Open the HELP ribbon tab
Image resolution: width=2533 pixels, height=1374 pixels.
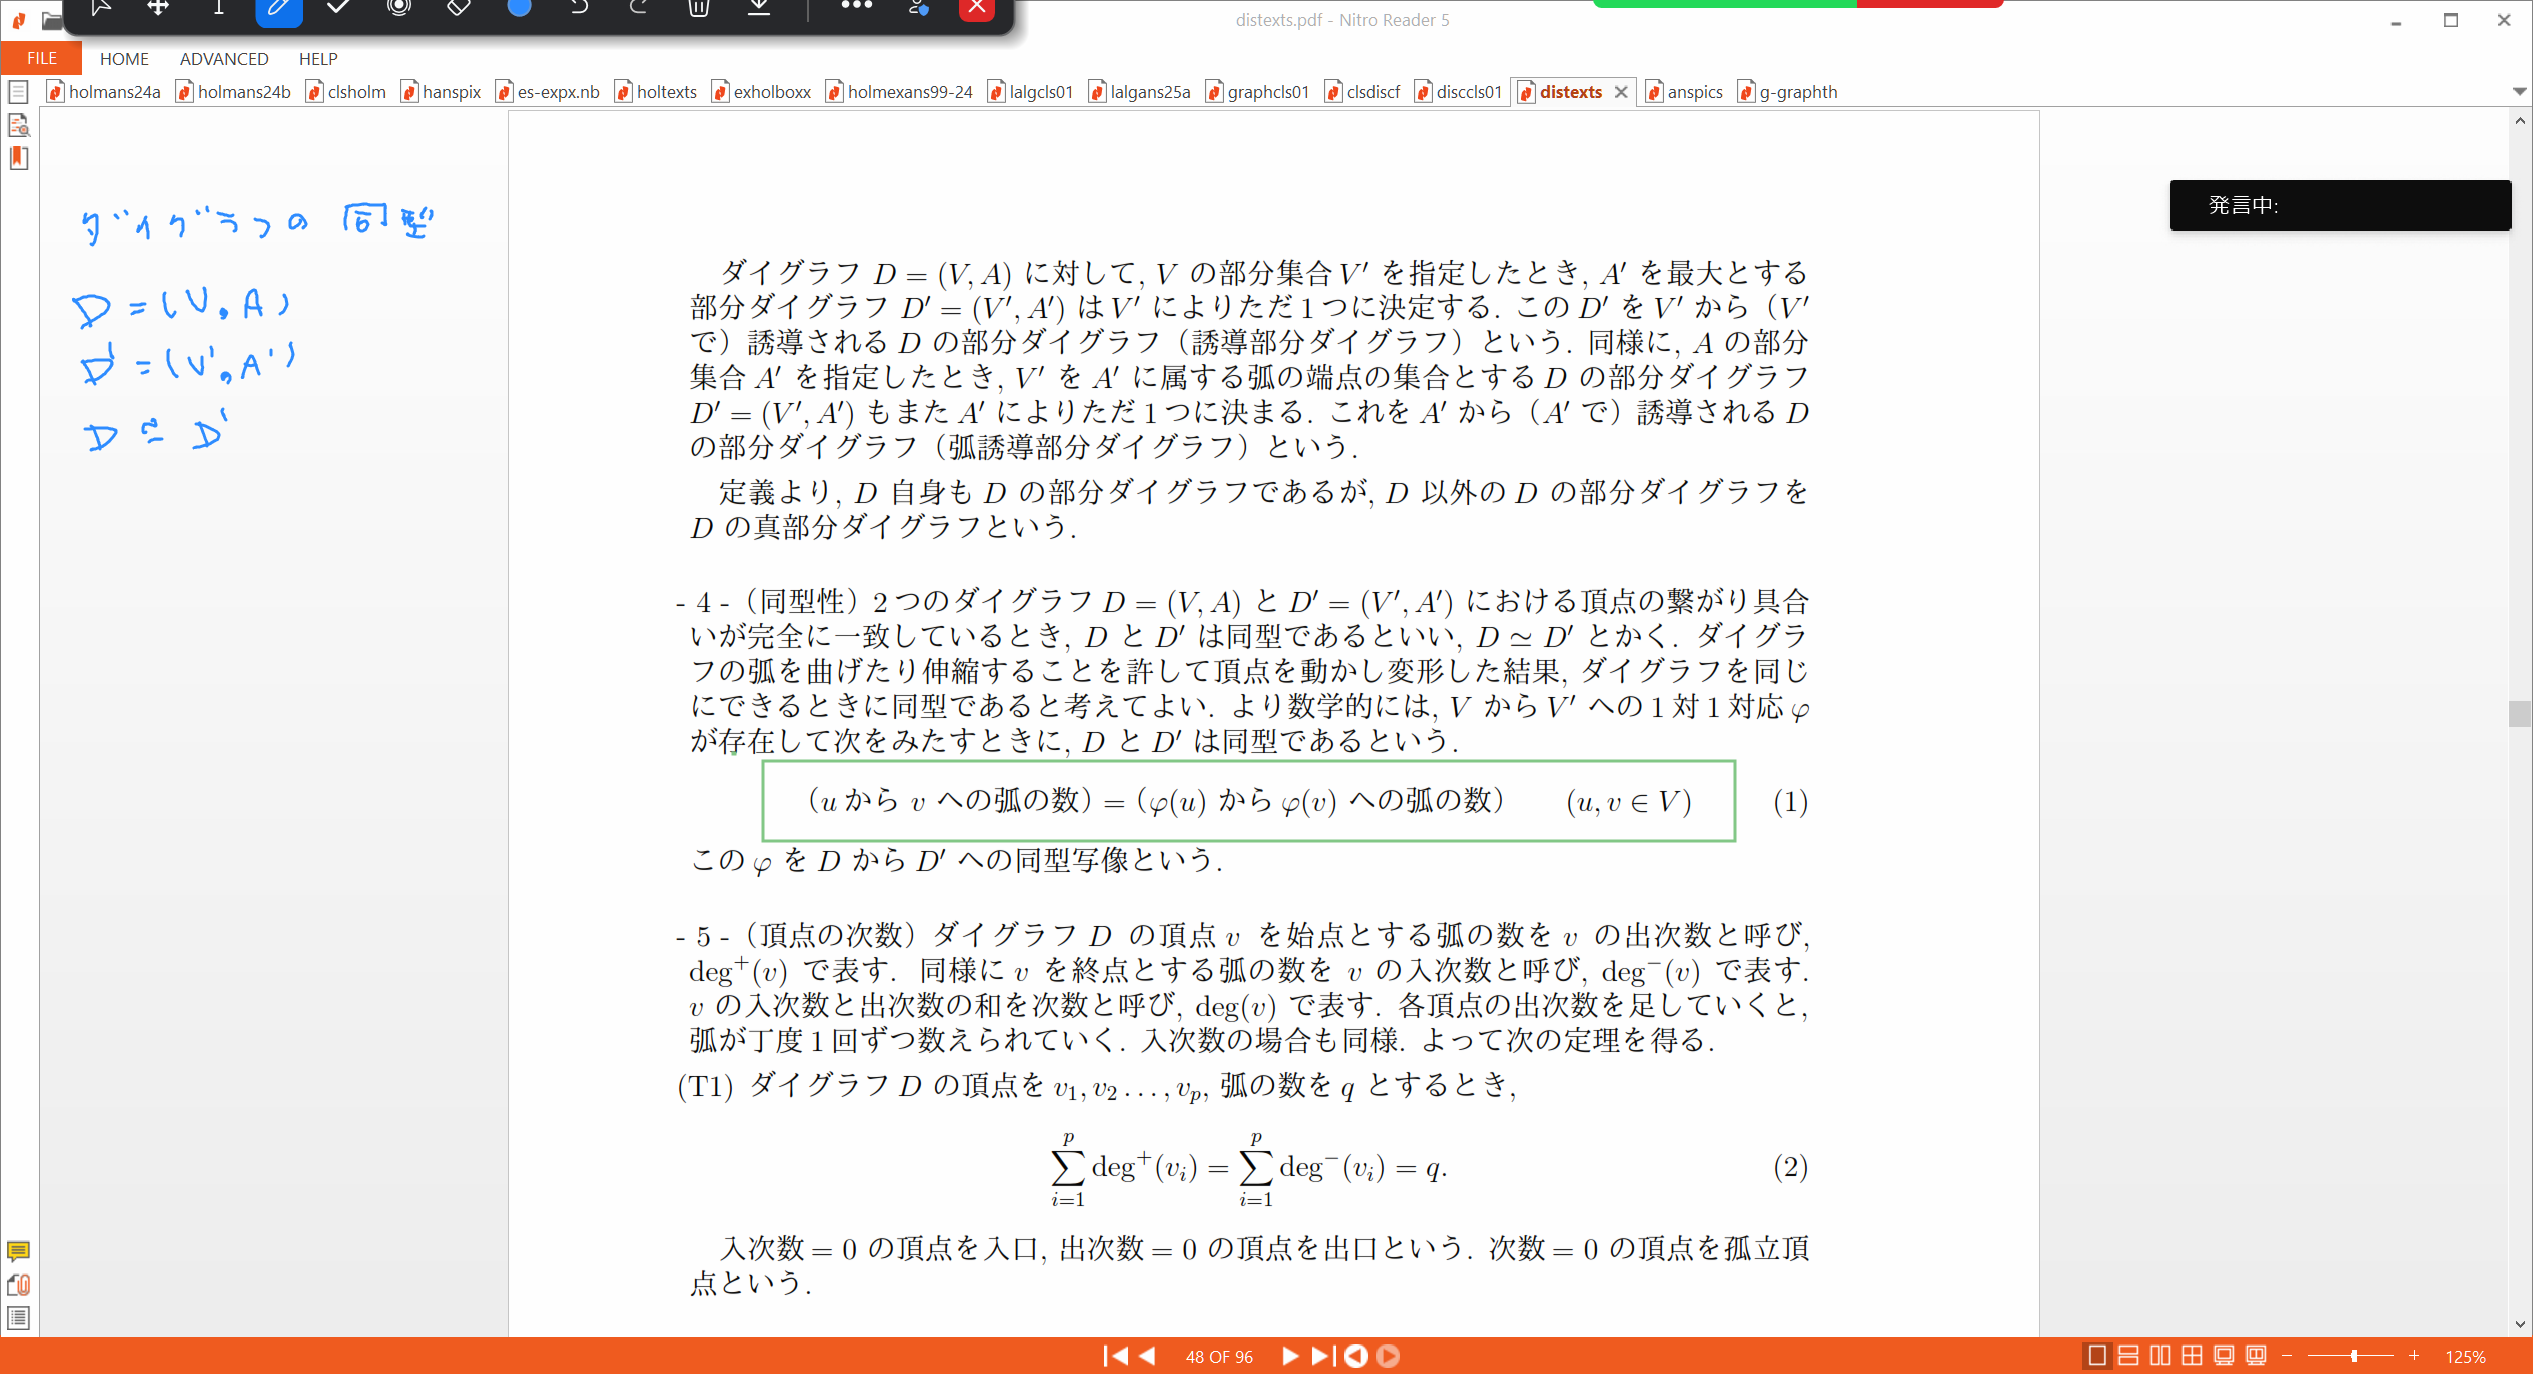coord(318,59)
